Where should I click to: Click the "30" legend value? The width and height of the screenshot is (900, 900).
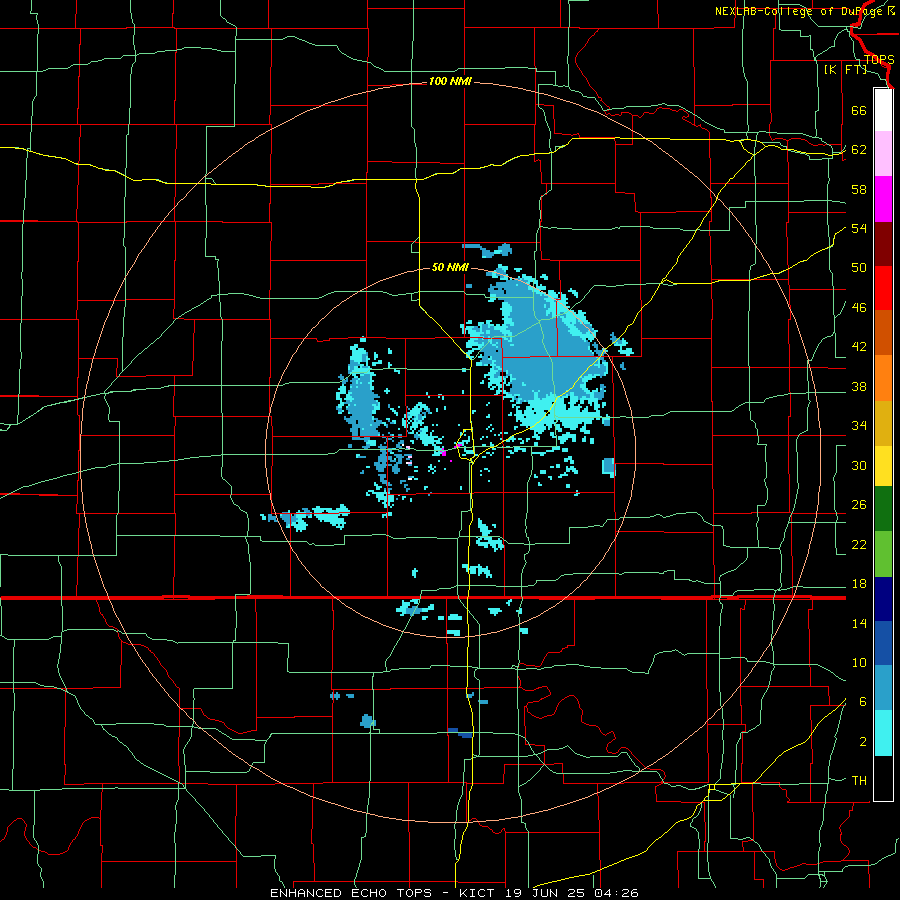tap(859, 465)
